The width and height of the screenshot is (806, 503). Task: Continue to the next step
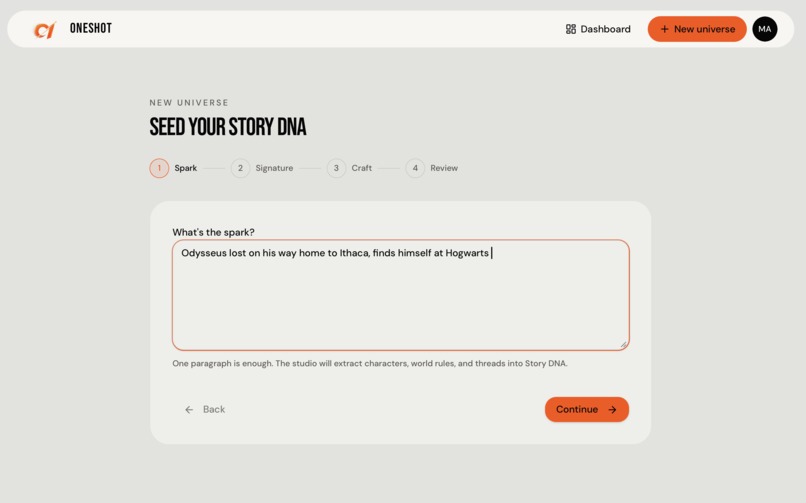point(587,409)
